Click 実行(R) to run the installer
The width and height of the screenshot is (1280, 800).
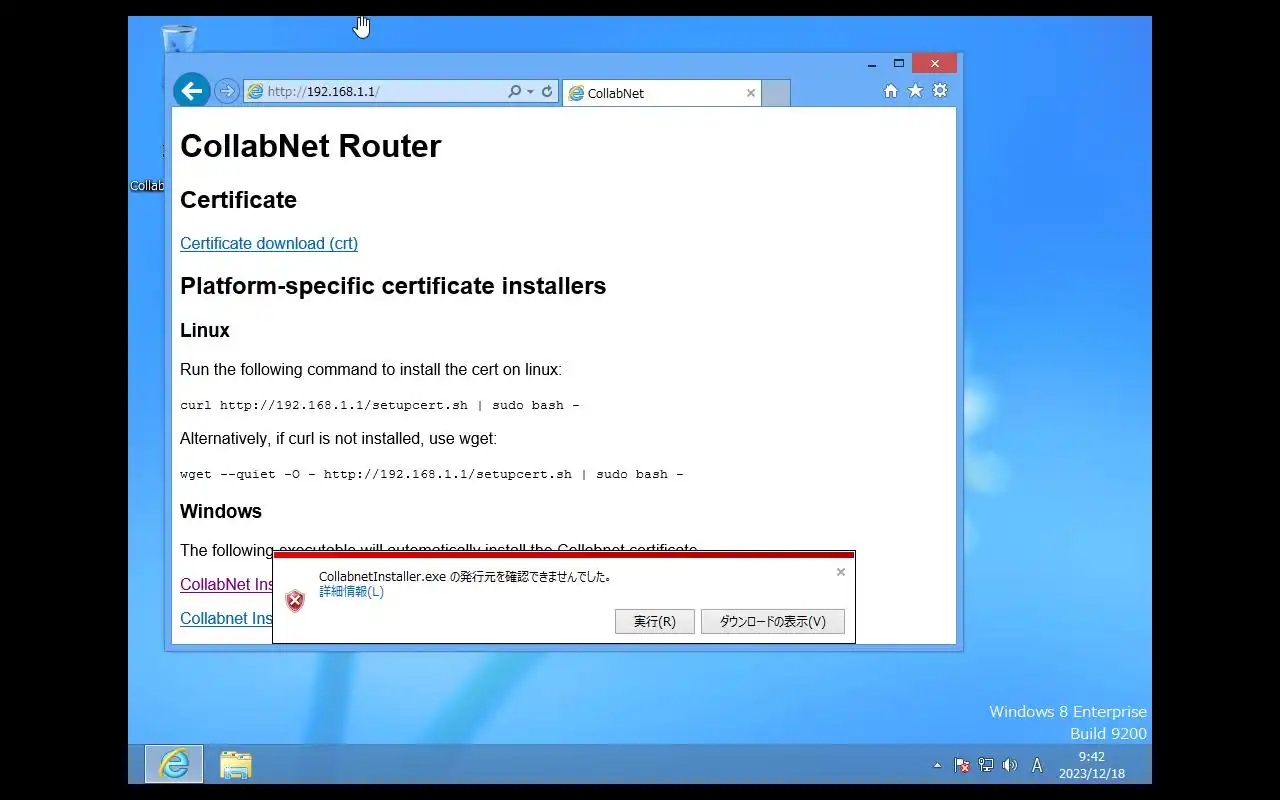click(655, 621)
